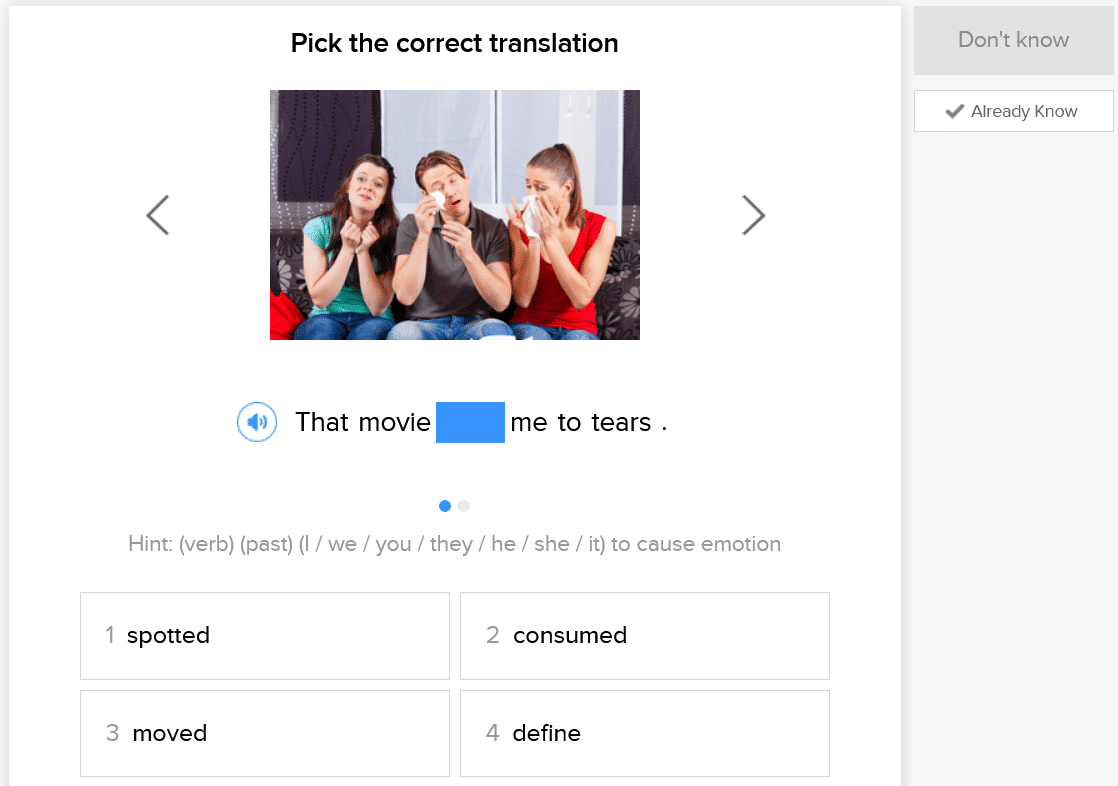Click the word "tears" in the sentence
Image resolution: width=1118 pixels, height=786 pixels.
coord(621,422)
